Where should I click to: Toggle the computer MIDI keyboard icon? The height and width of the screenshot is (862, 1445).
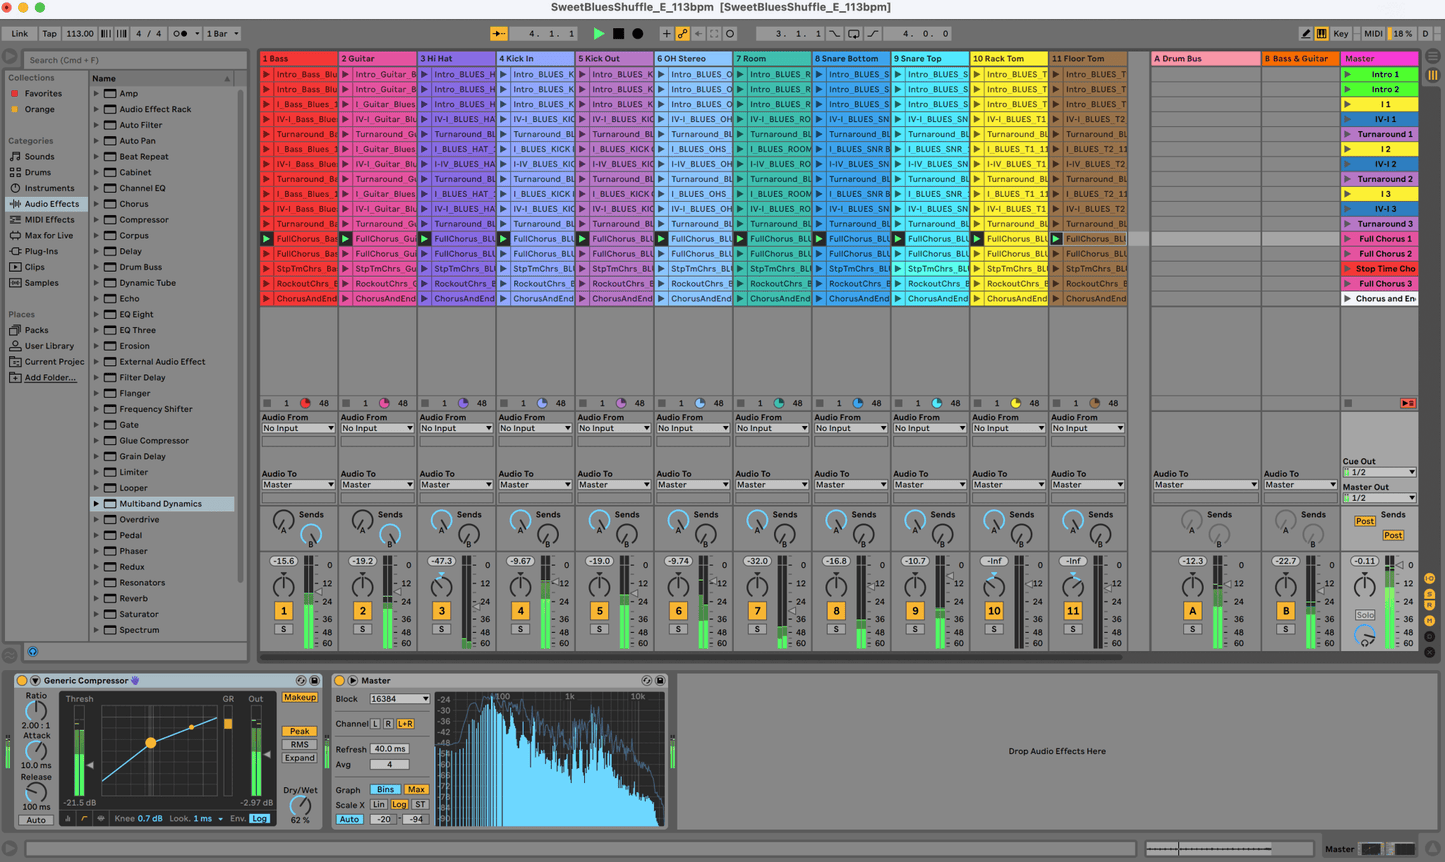click(1321, 34)
